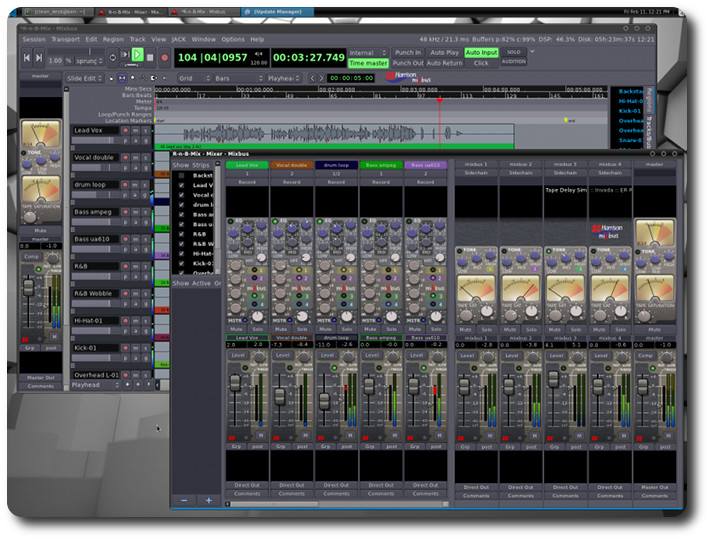Remove strip with minus button in Mixer
The width and height of the screenshot is (710, 540).
(x=184, y=500)
